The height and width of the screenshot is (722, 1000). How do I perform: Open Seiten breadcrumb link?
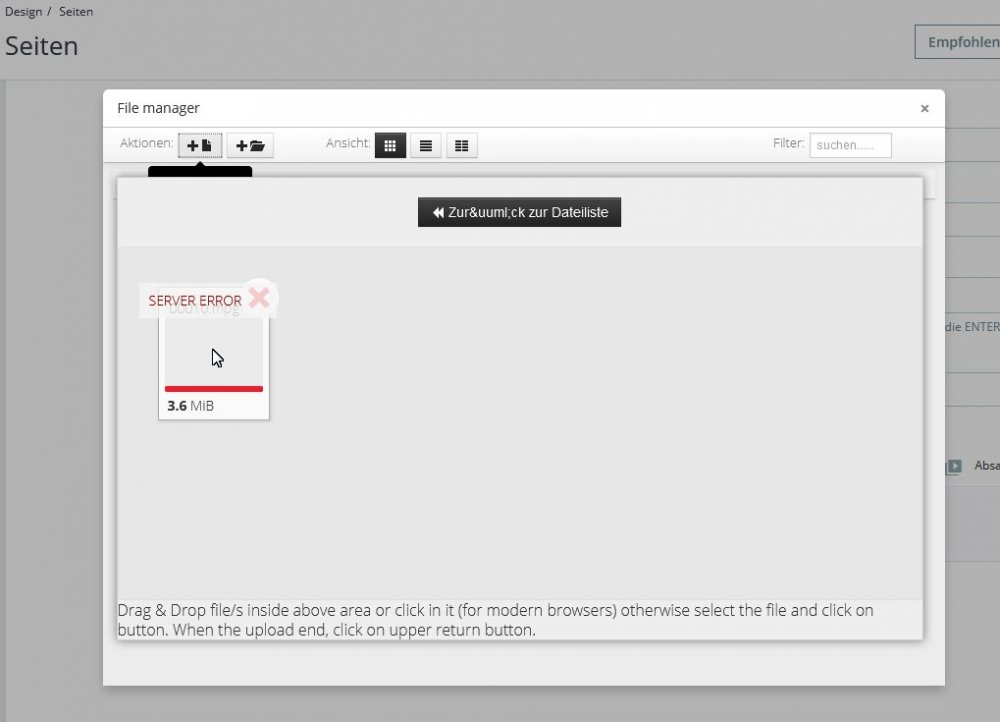76,11
